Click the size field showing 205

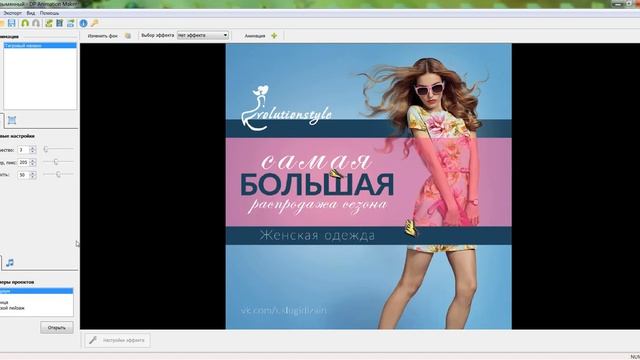23,162
